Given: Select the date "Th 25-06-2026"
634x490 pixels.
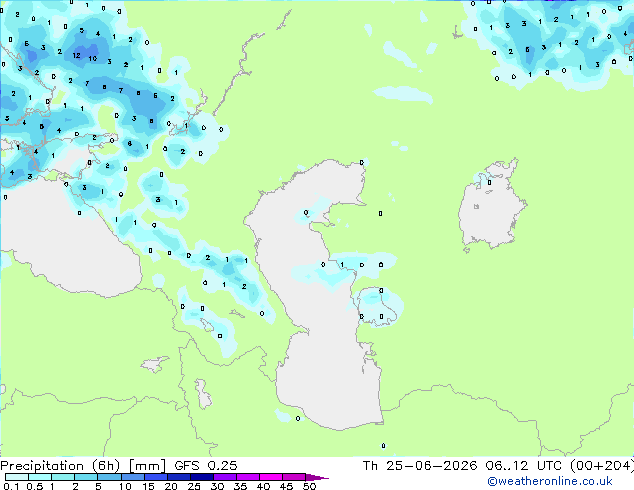Looking at the screenshot, I should (420, 466).
